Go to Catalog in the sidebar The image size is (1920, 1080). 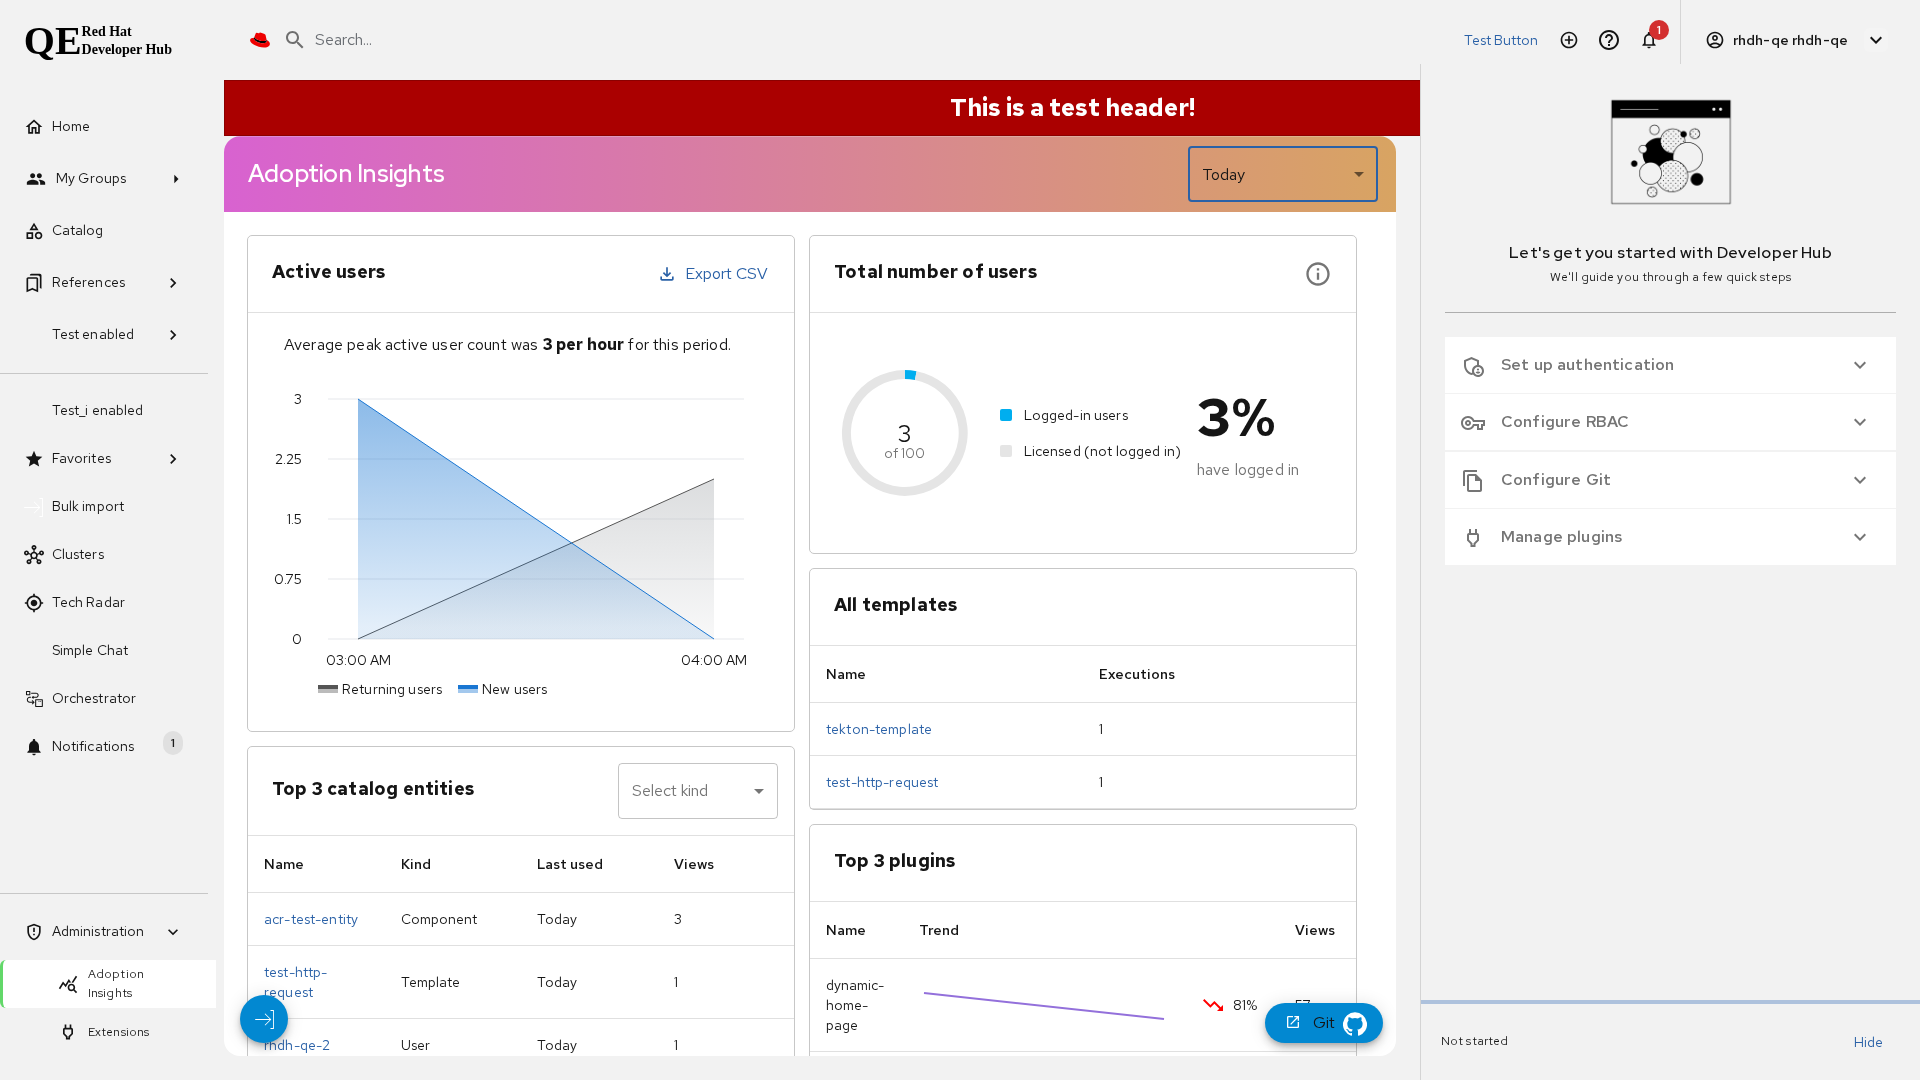(77, 230)
